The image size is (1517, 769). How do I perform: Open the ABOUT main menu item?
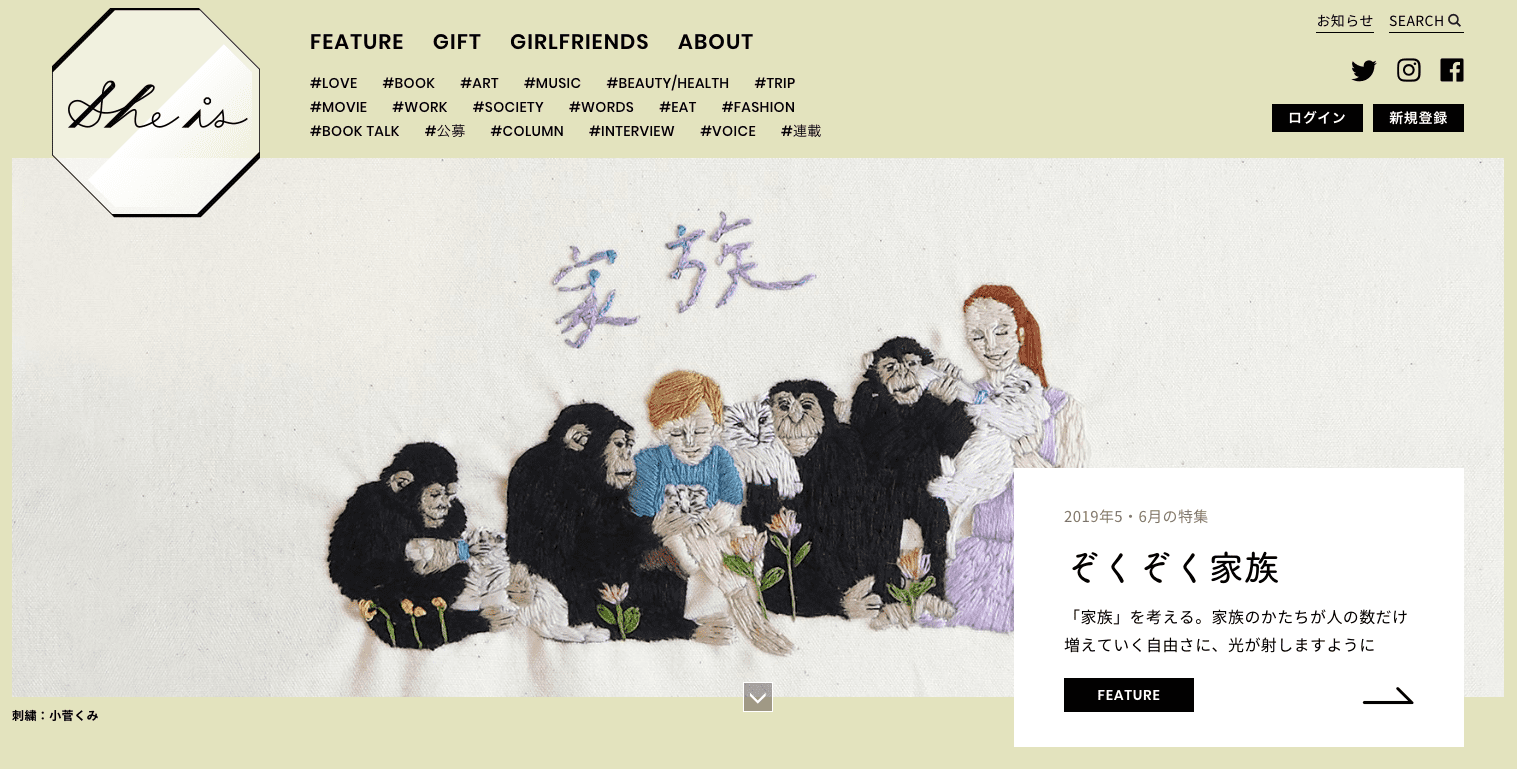point(716,42)
